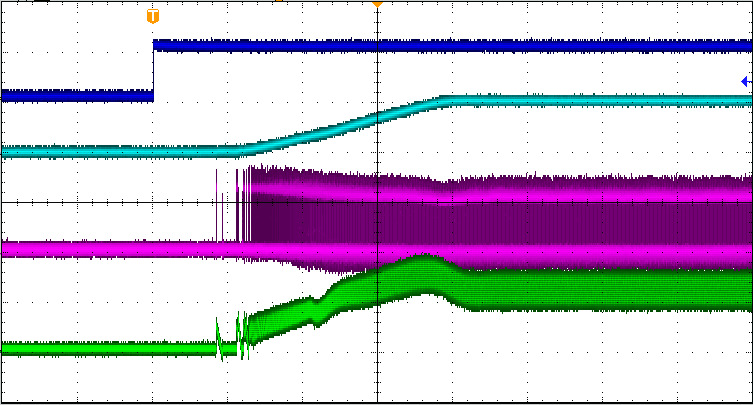Select the orange triangle at top center
The height and width of the screenshot is (405, 753).
(x=377, y=4)
